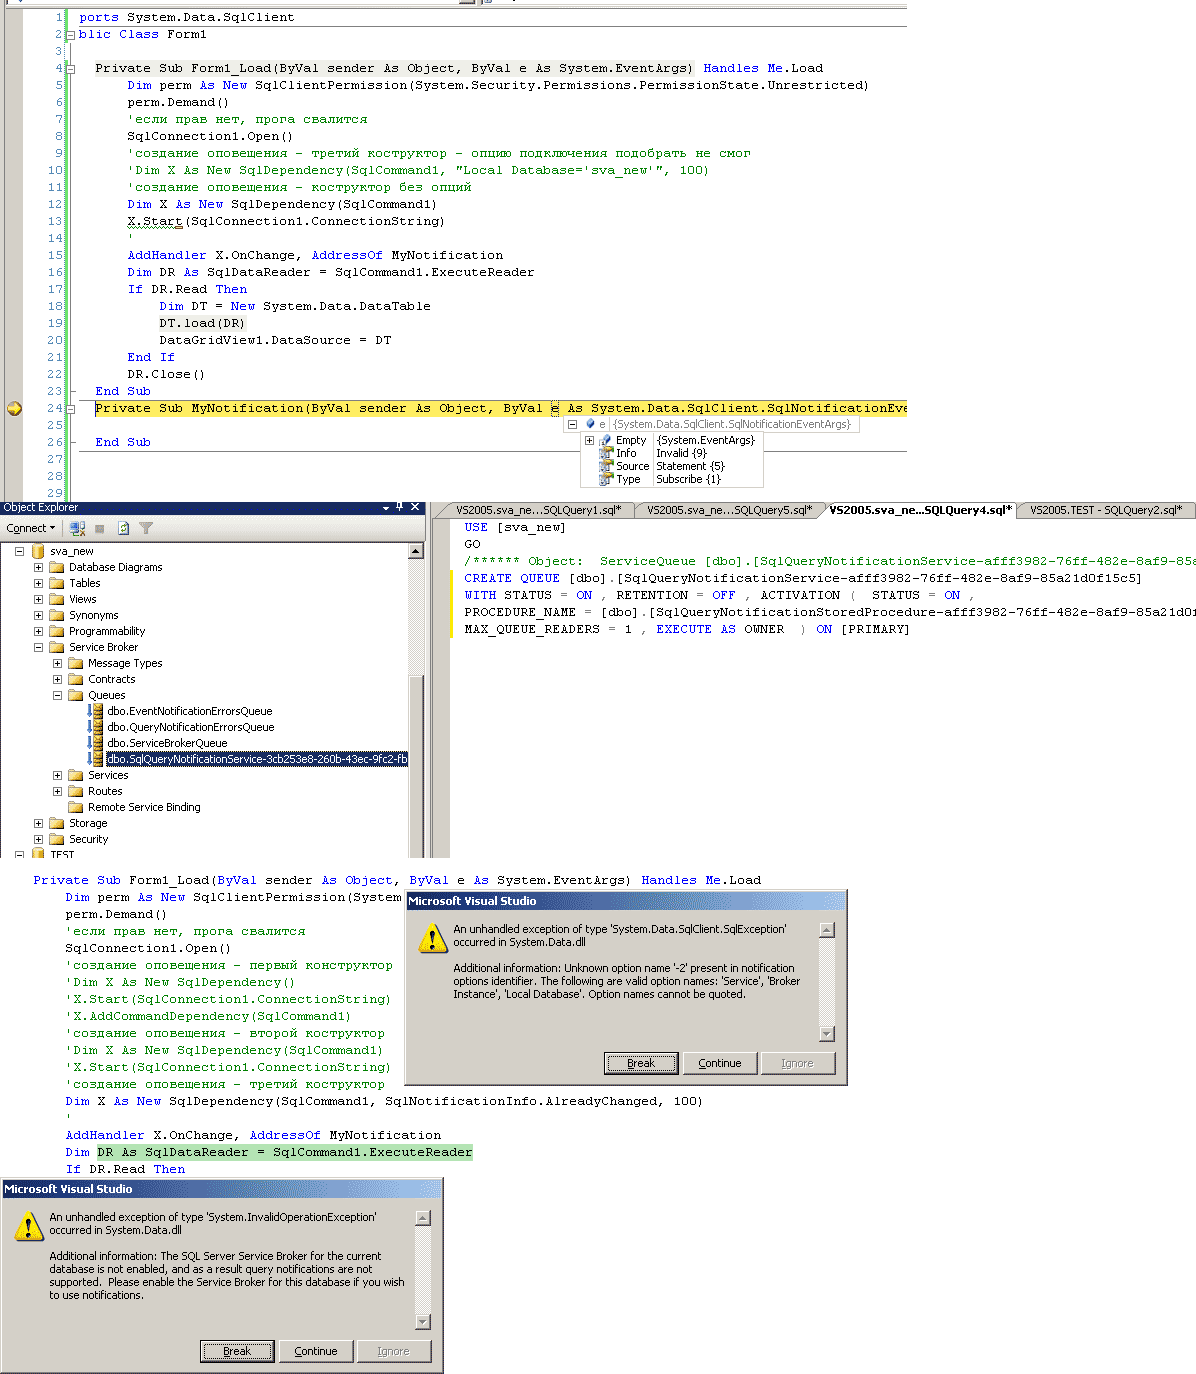Expand the Services folder
This screenshot has width=1196, height=1374.
tap(57, 775)
